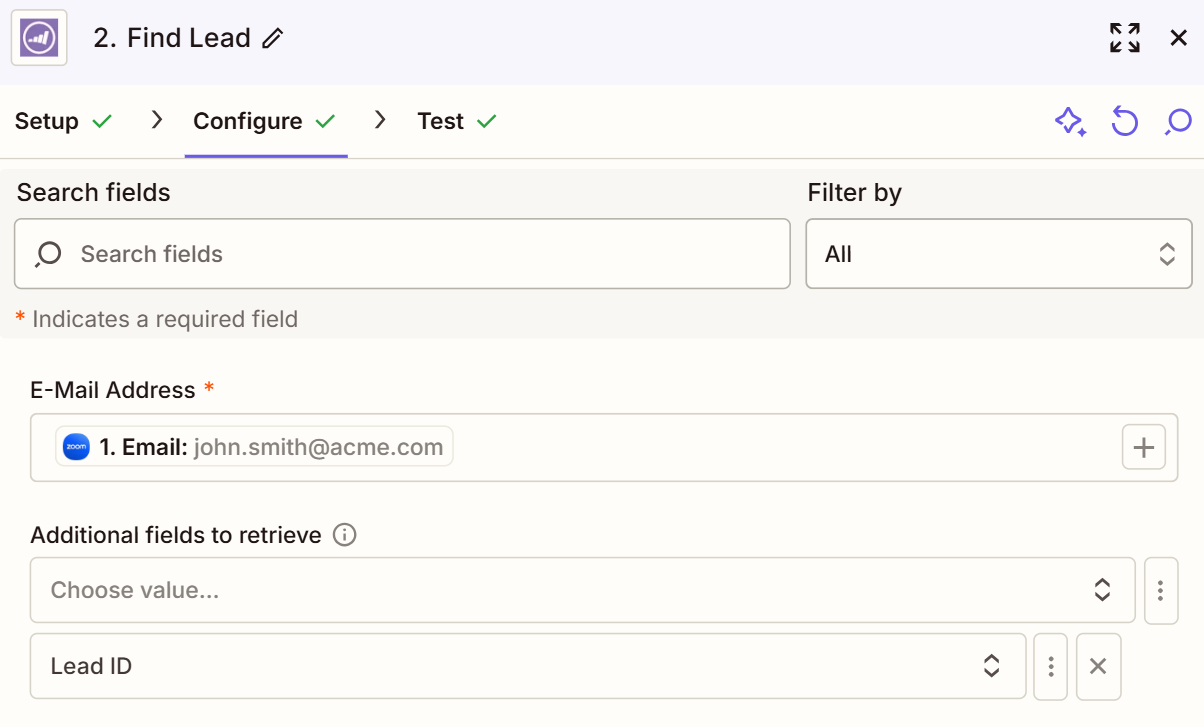This screenshot has height=727, width=1204.
Task: Remove the Lead ID field row
Action: [1098, 666]
